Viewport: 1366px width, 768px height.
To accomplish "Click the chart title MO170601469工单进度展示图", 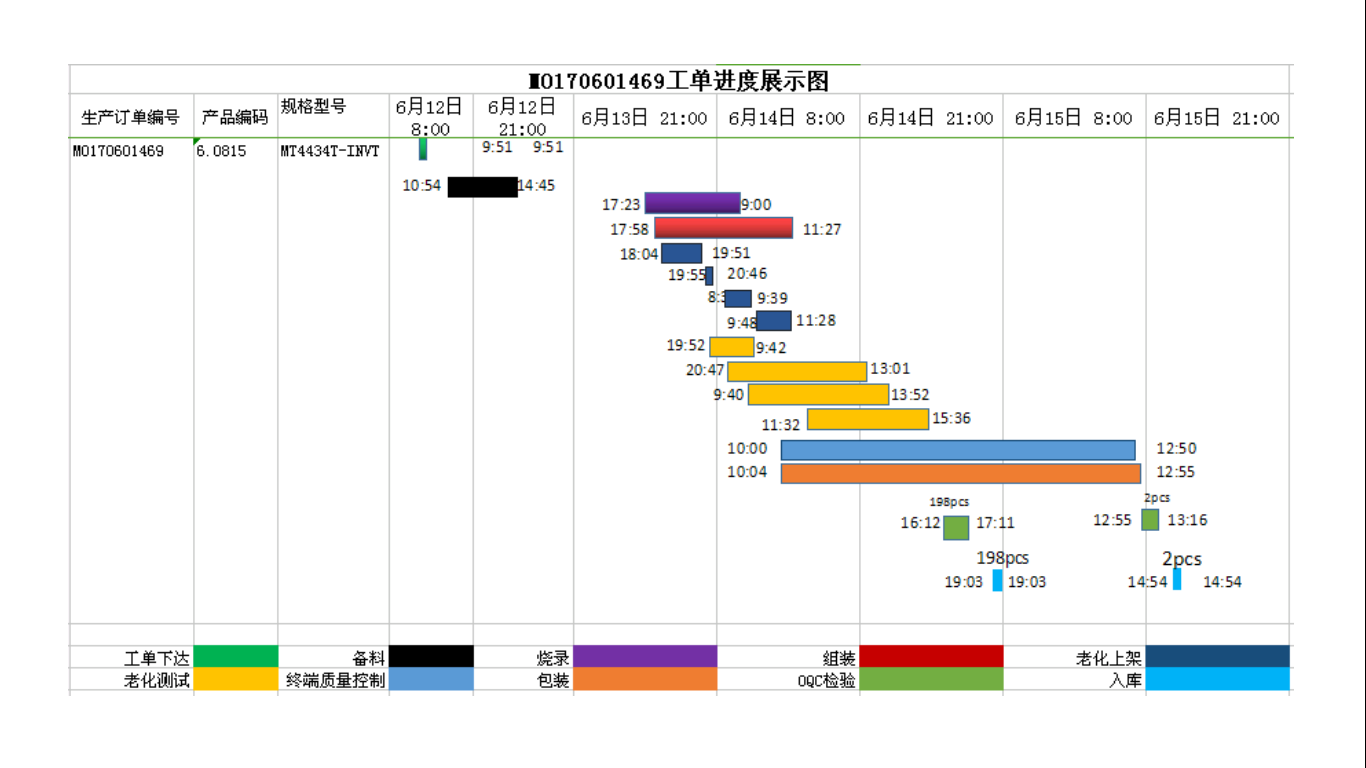I will point(679,81).
